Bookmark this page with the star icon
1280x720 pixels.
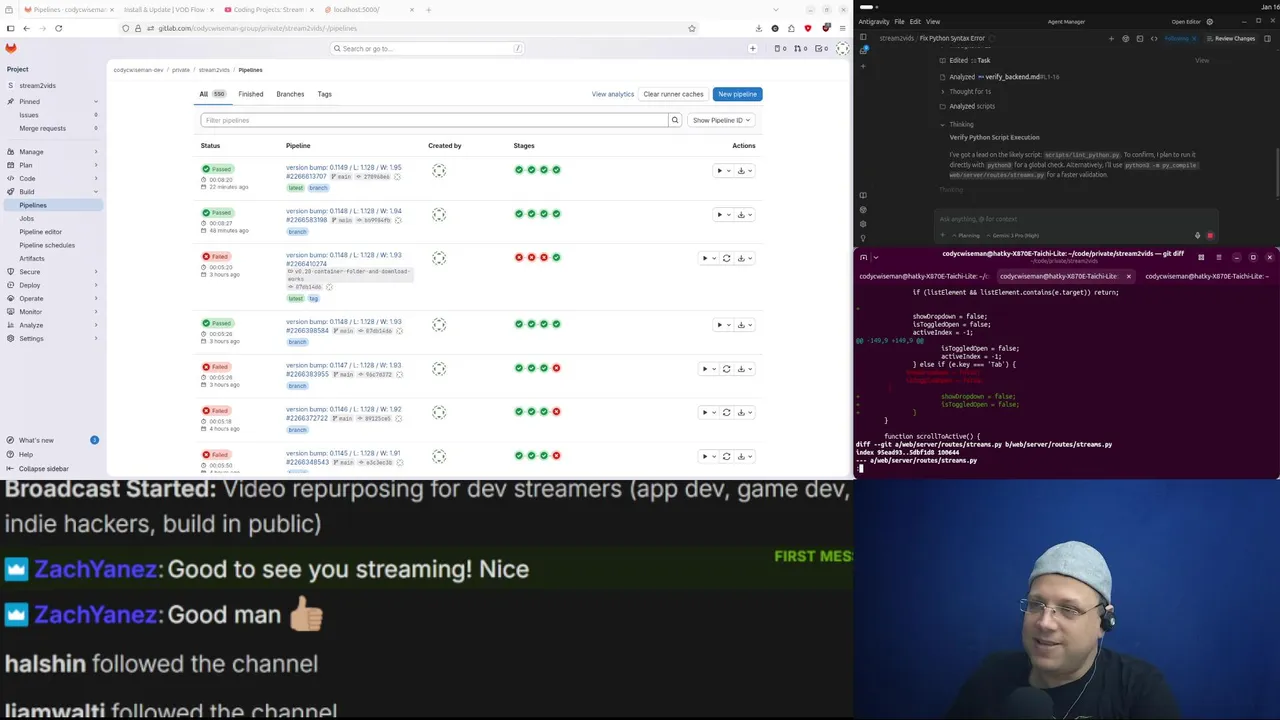coord(691,28)
